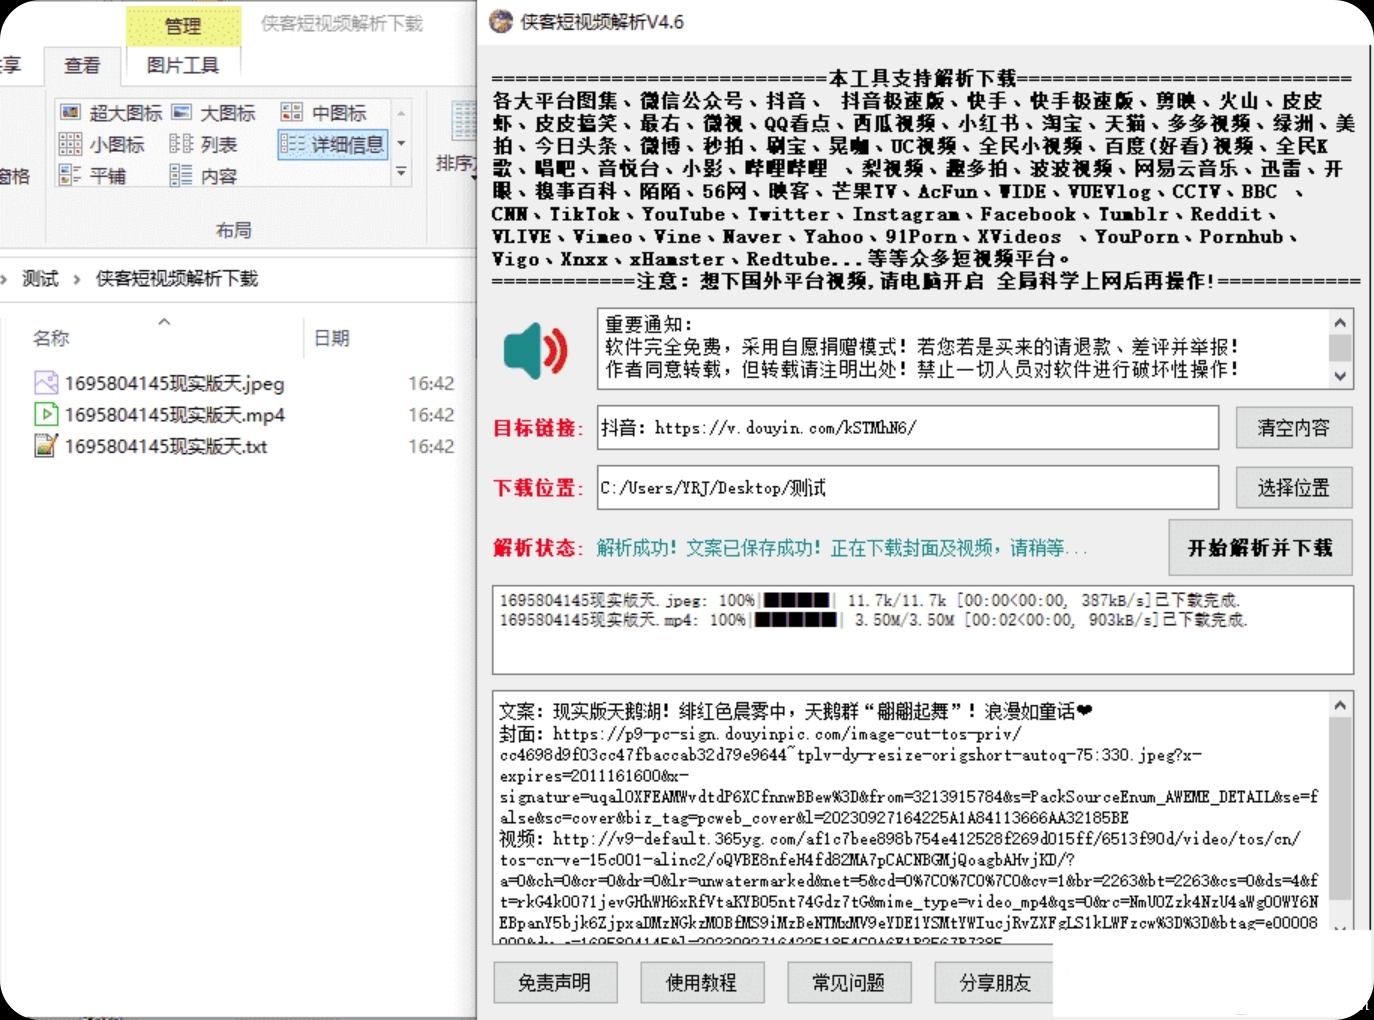Choose medium icons layout
The width and height of the screenshot is (1374, 1020).
pos(325,113)
